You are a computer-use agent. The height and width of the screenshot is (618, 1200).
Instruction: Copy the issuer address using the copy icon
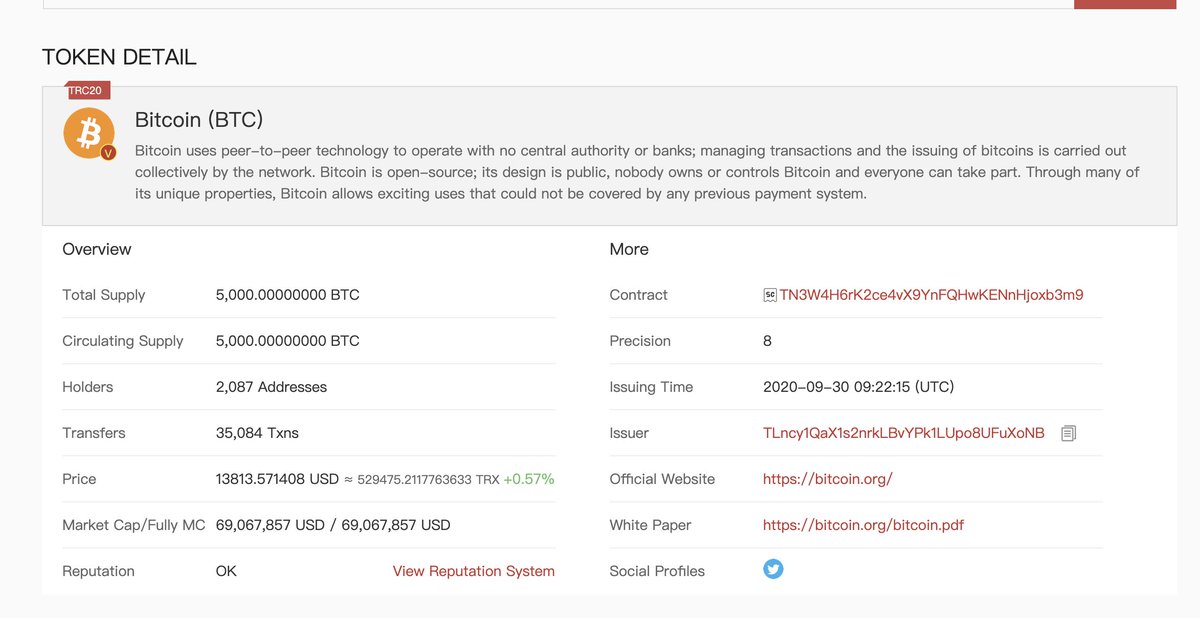[x=1069, y=434]
